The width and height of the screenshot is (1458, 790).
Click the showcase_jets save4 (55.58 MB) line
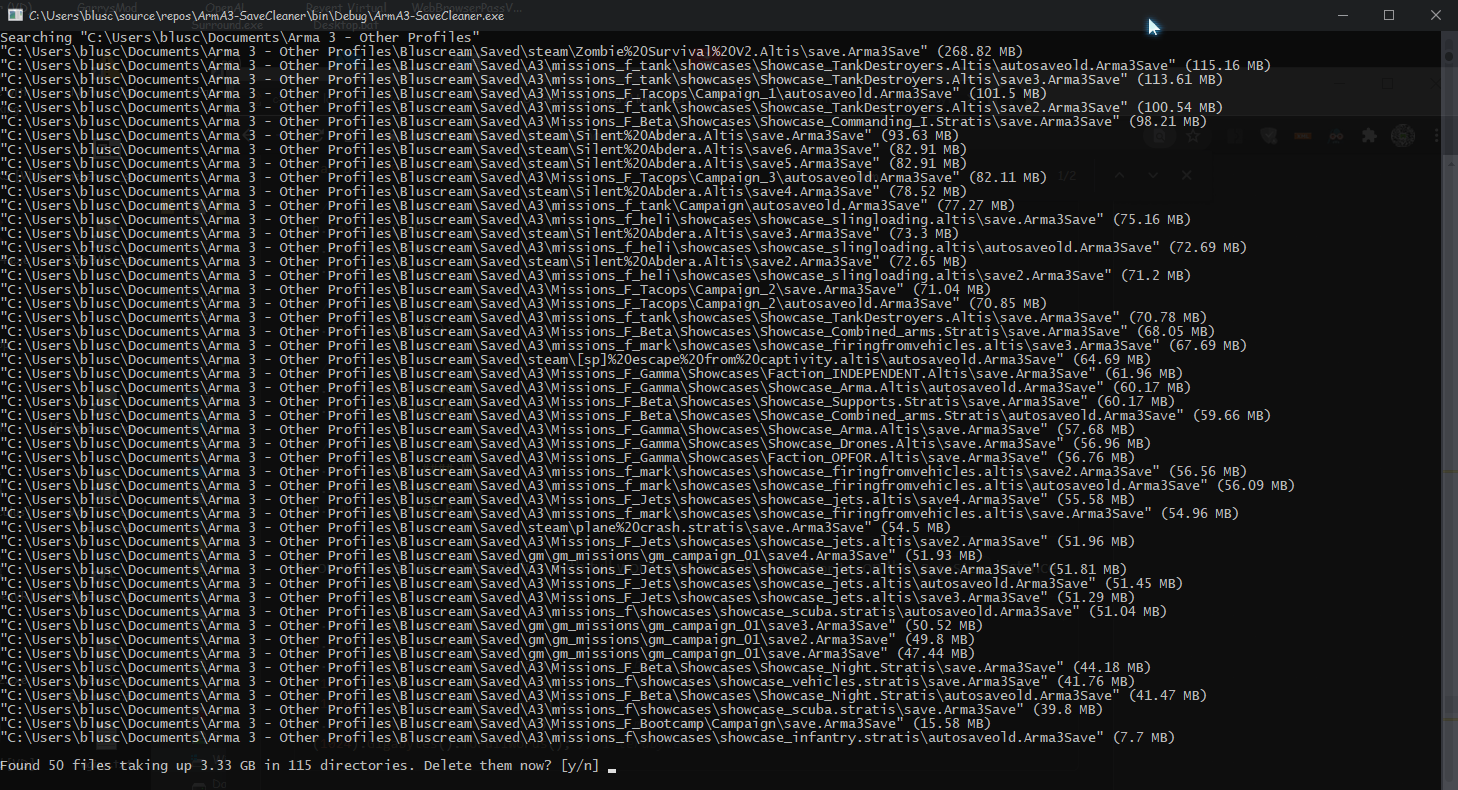pos(567,499)
